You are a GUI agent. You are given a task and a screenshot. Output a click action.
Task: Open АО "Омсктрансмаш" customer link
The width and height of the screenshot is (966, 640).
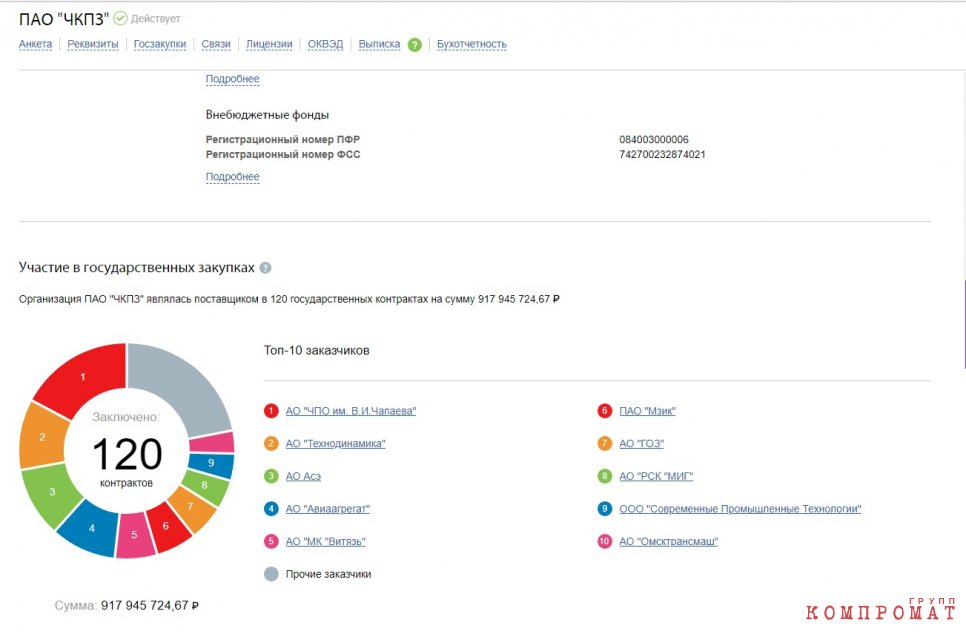click(668, 541)
